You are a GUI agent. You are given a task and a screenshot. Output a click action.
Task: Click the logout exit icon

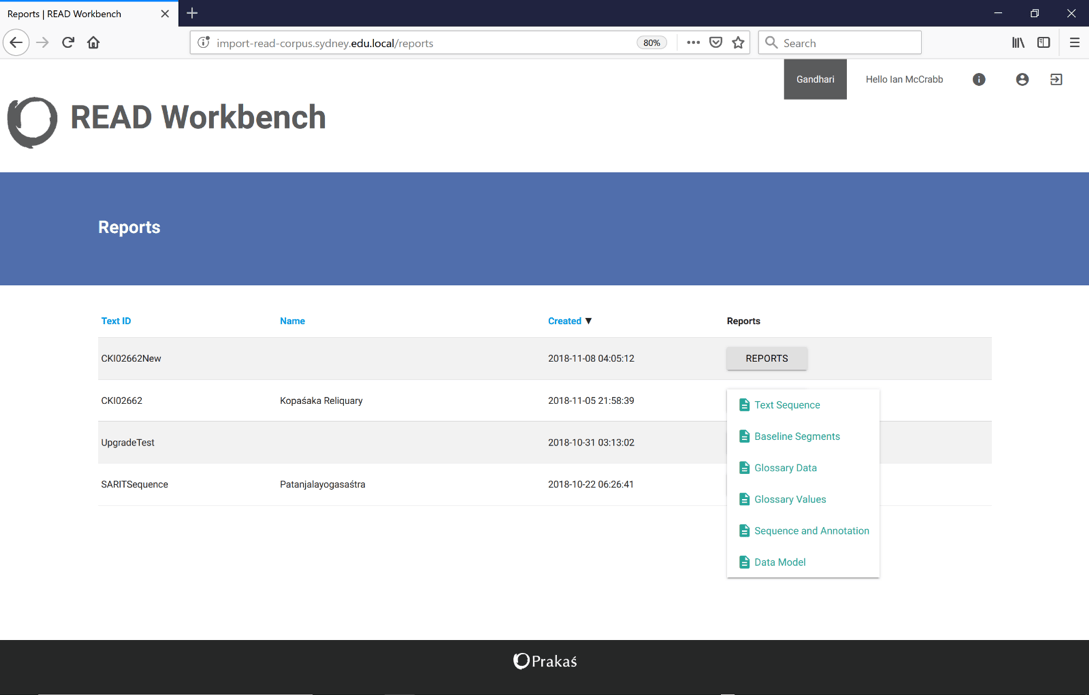(x=1056, y=79)
